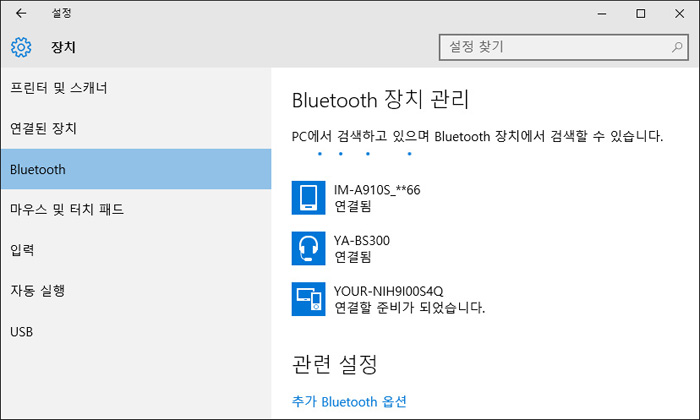Close the 설정 window
This screenshot has width=700, height=420.
679,14
